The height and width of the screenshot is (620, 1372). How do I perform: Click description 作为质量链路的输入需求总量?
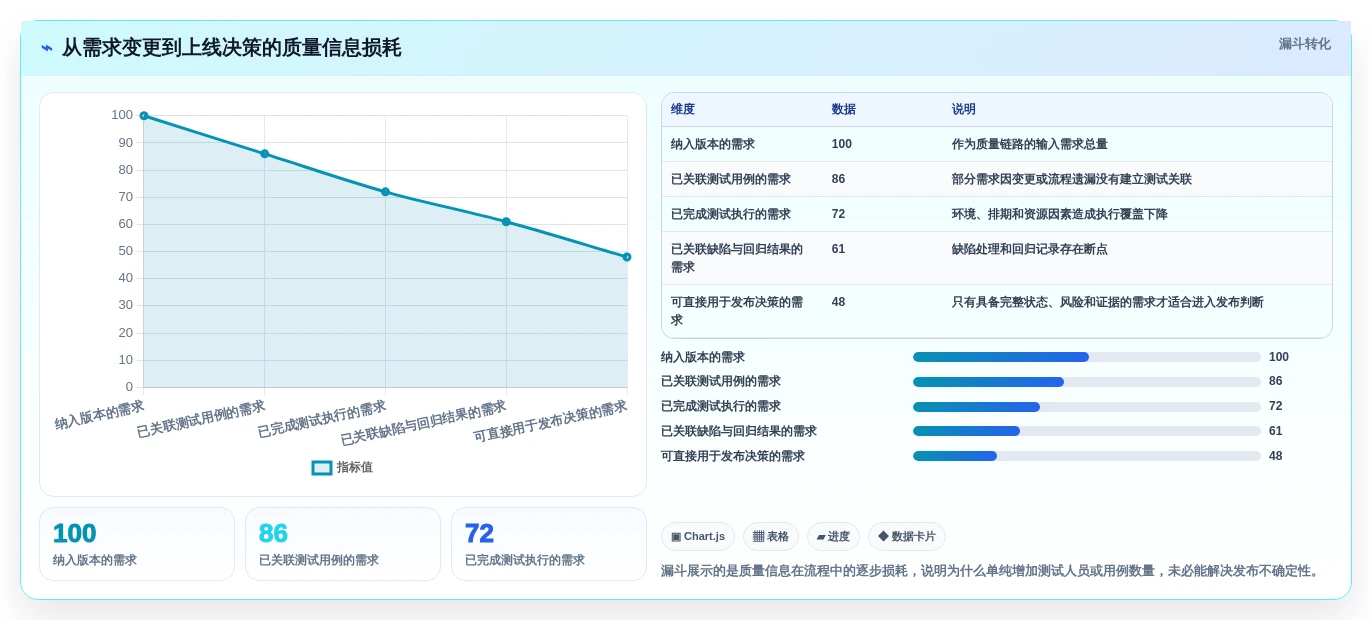(1030, 144)
